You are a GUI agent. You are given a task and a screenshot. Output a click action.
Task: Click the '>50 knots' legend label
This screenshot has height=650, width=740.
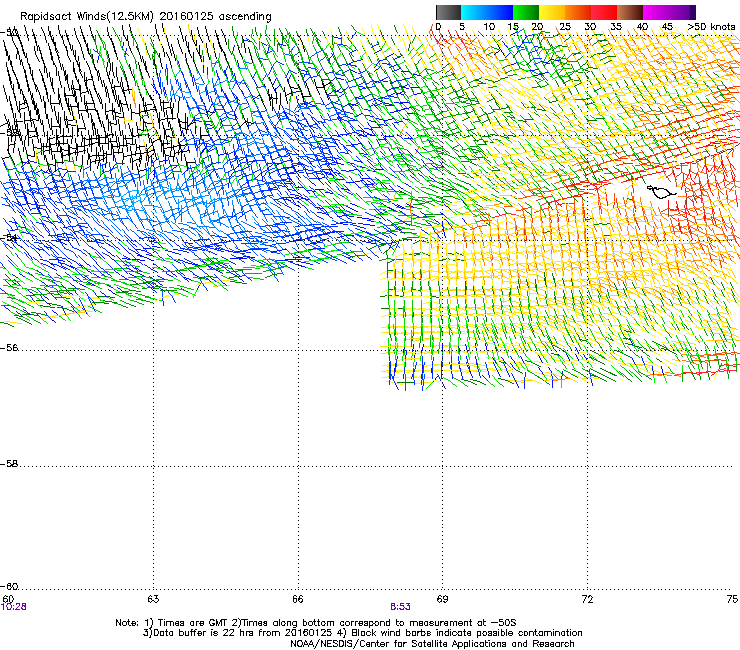(711, 27)
